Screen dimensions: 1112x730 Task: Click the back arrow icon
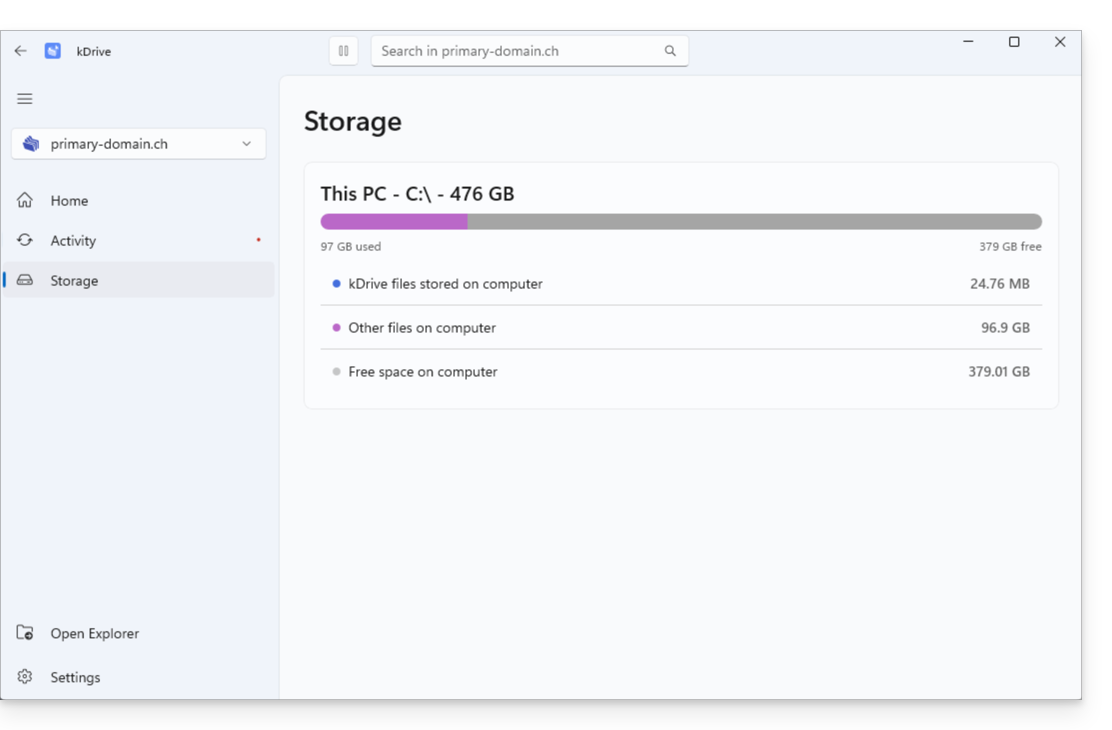(x=21, y=51)
